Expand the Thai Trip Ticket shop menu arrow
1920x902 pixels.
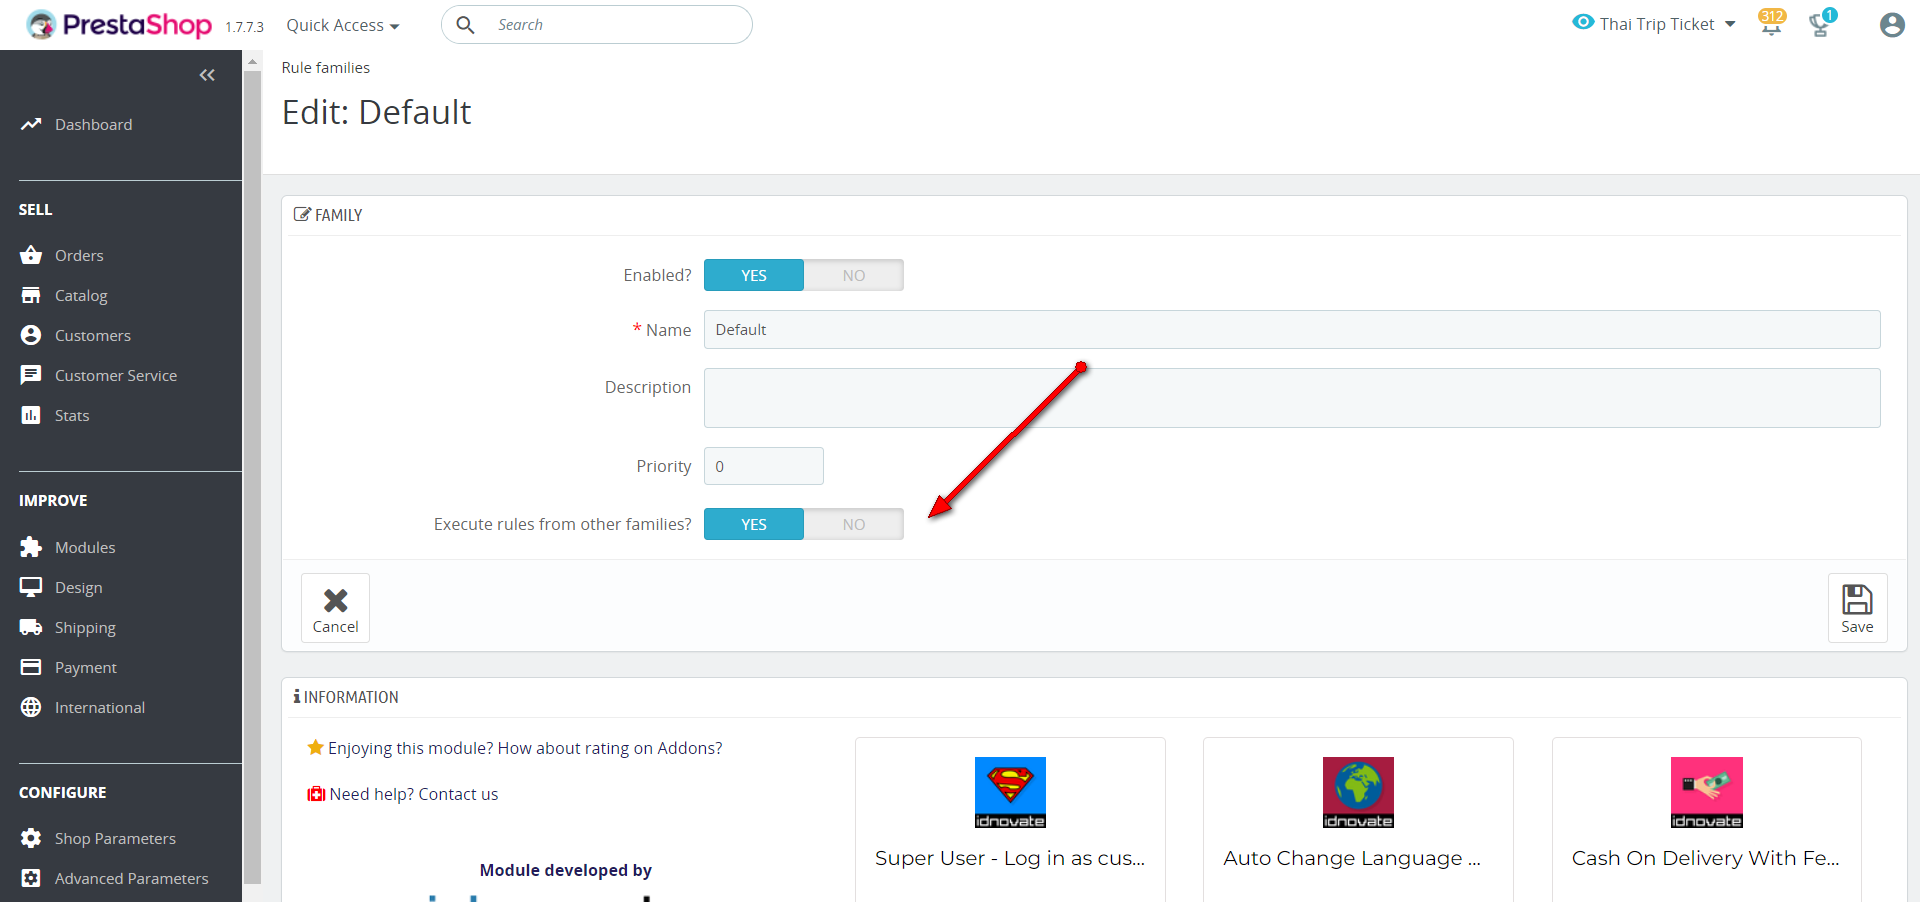pyautogui.click(x=1730, y=24)
